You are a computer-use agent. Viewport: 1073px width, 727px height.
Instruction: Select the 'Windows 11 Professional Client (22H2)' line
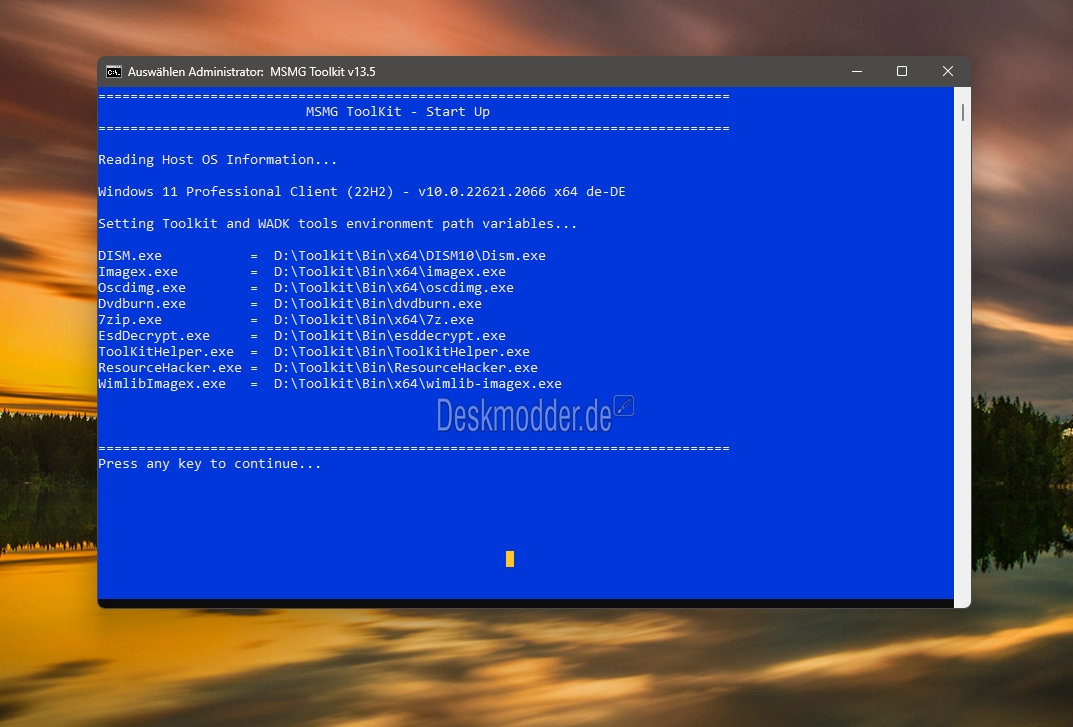pyautogui.click(x=361, y=192)
